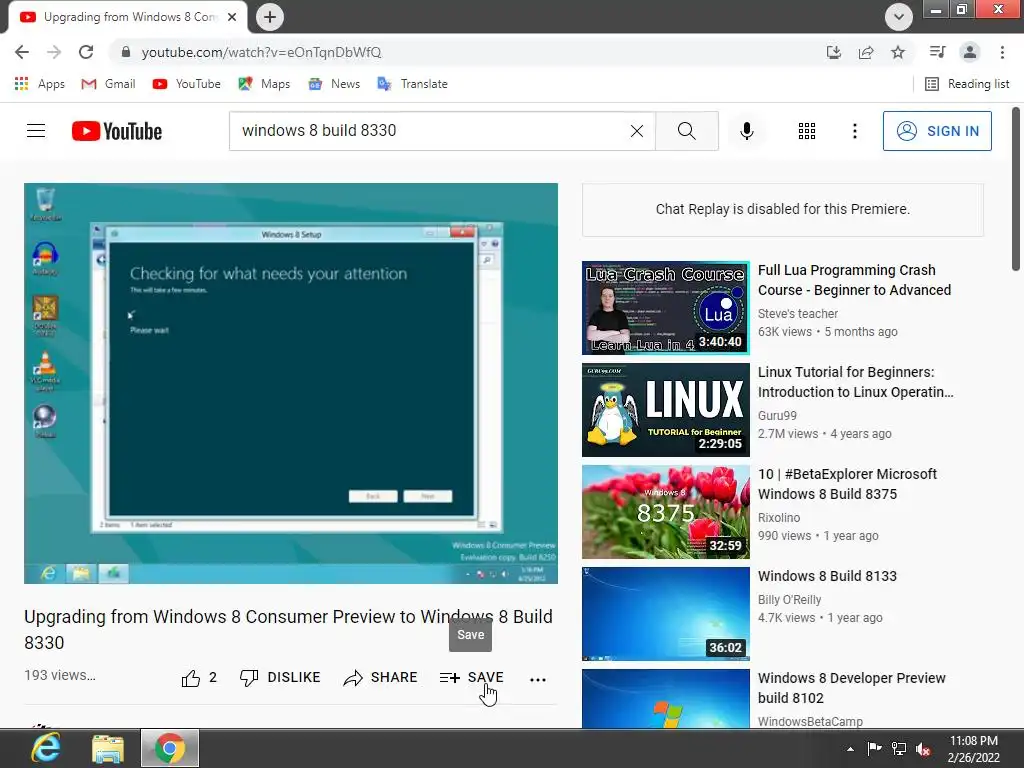Open the Windows 8 Build 8375 thumbnail
The height and width of the screenshot is (768, 1024).
click(x=665, y=511)
